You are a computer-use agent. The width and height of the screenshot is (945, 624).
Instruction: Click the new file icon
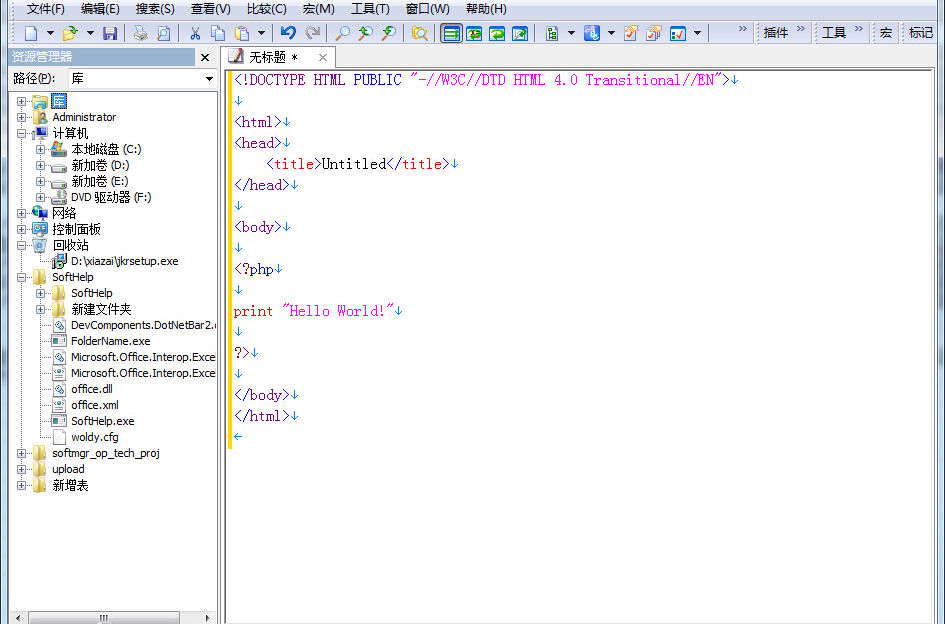click(x=32, y=33)
